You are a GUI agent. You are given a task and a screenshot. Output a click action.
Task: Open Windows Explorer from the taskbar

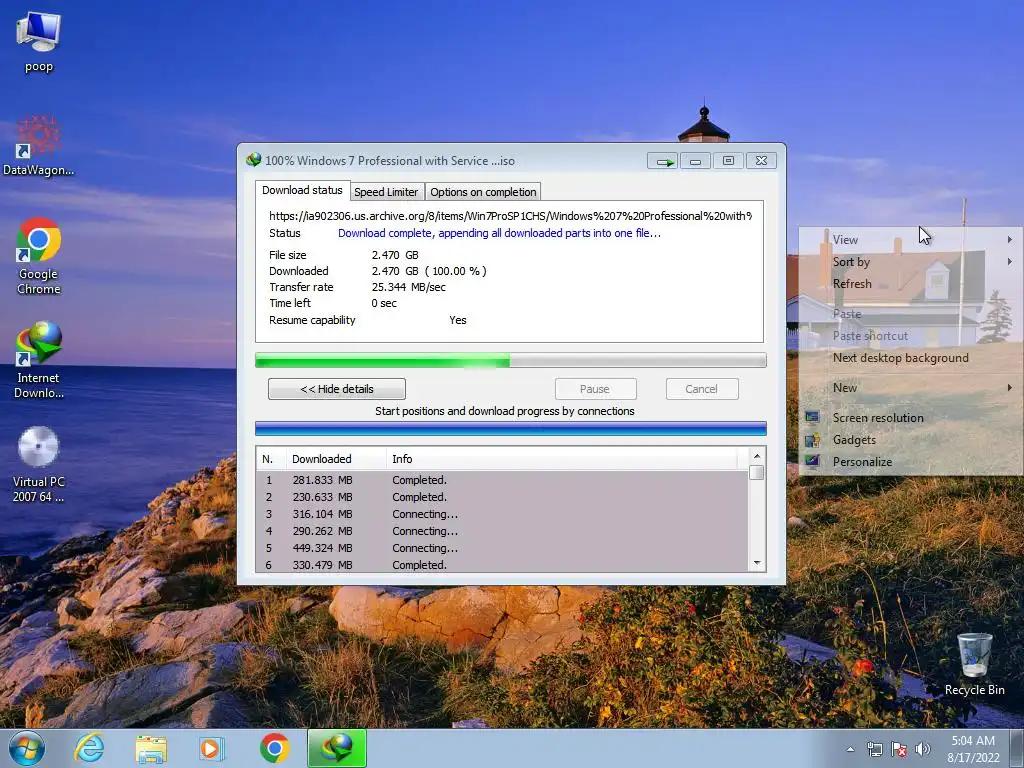coord(151,748)
